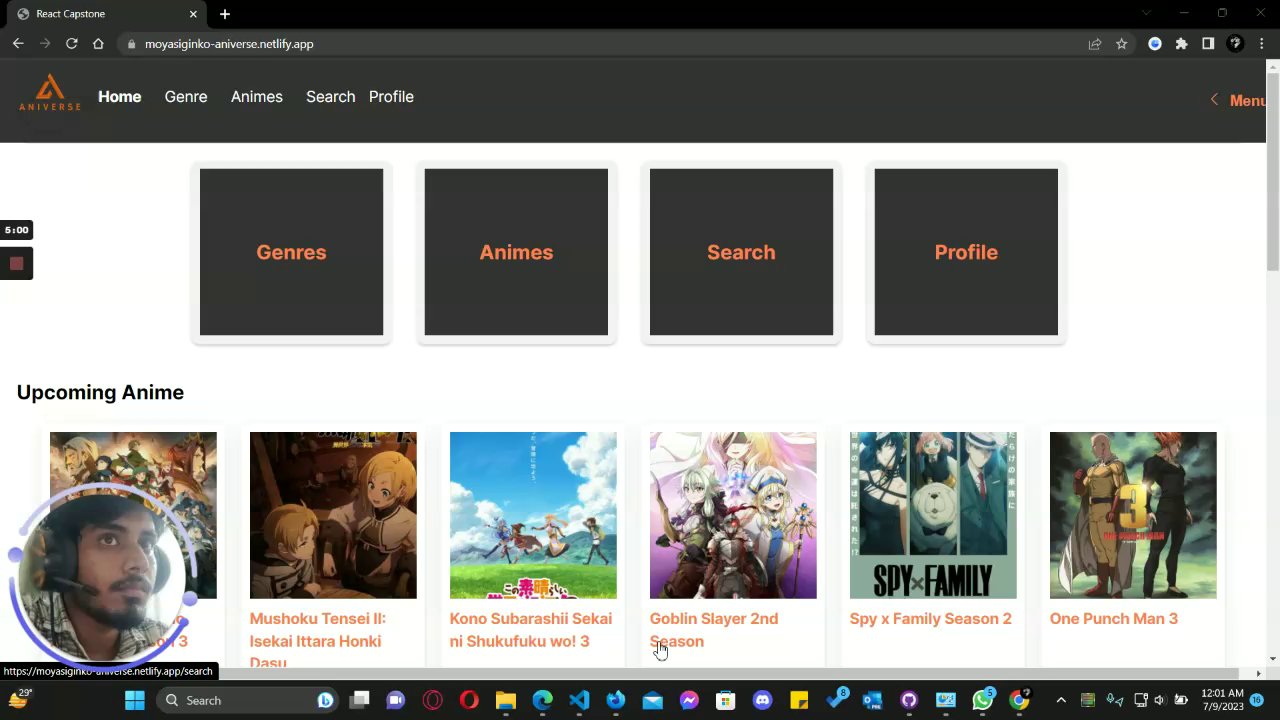Viewport: 1280px width, 720px height.
Task: Open WhatsApp from the taskbar
Action: coord(982,700)
